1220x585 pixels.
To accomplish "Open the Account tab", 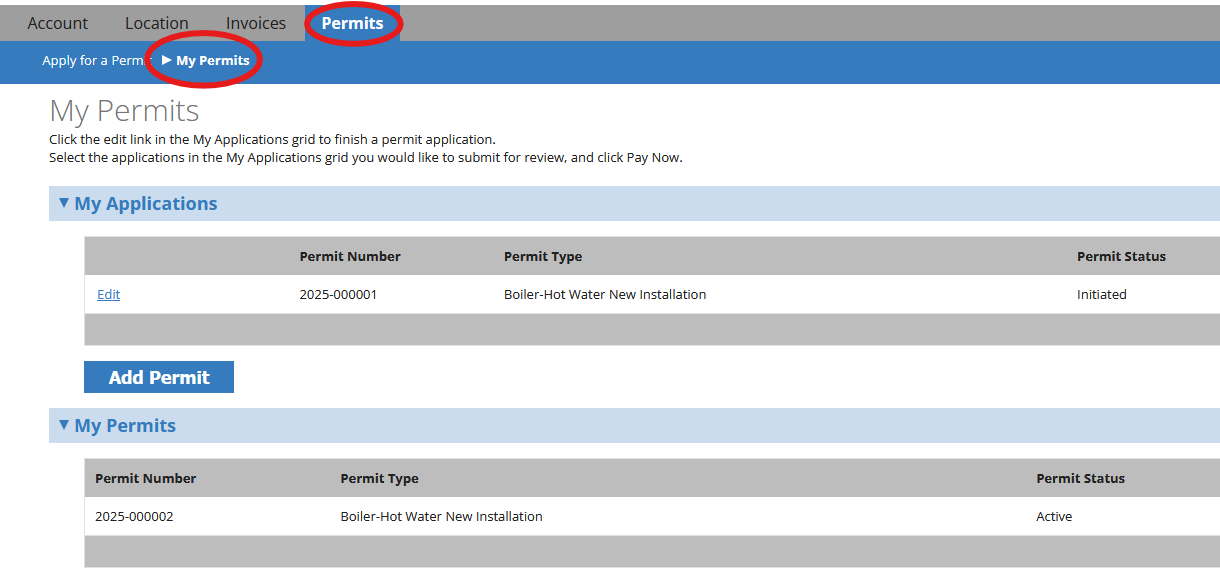I will tap(57, 23).
